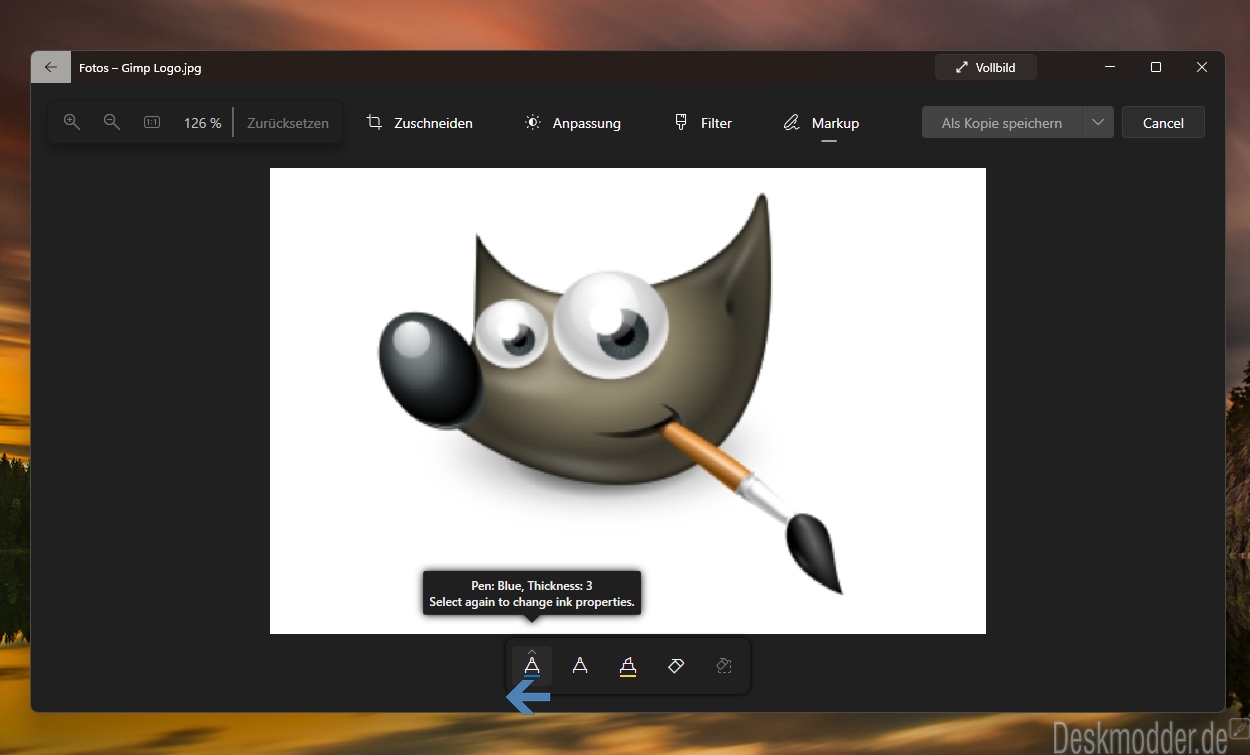Click on the Gimp logo image
The image size is (1250, 755).
(x=628, y=401)
